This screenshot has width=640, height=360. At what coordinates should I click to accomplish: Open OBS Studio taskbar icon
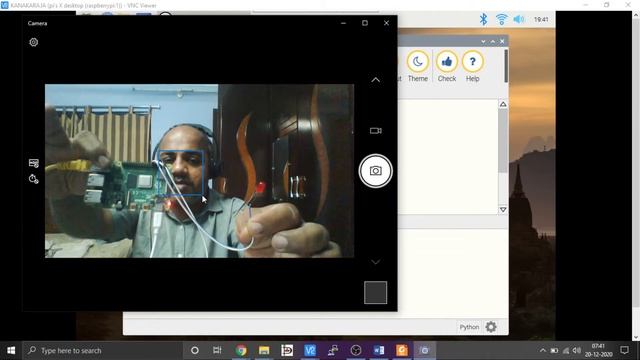pos(356,350)
